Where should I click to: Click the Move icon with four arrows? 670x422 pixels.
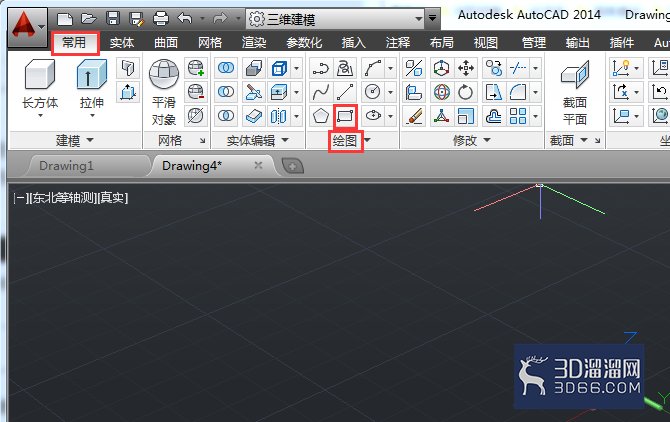point(466,68)
